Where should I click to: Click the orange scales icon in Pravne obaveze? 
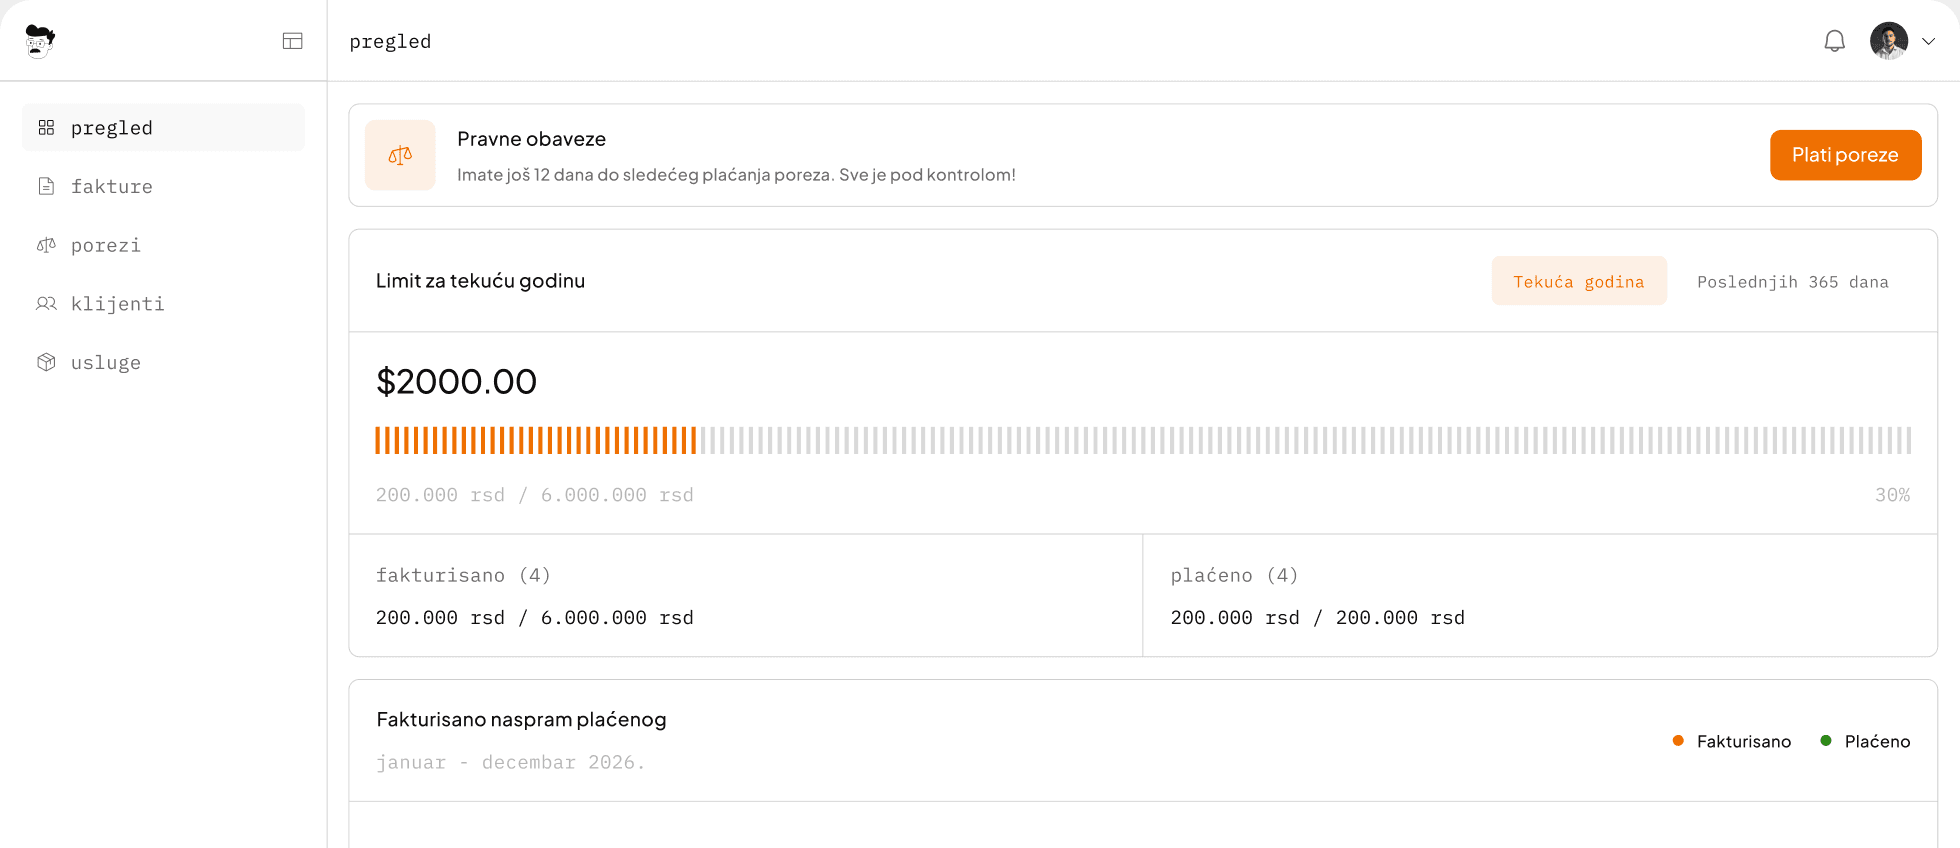click(x=400, y=155)
